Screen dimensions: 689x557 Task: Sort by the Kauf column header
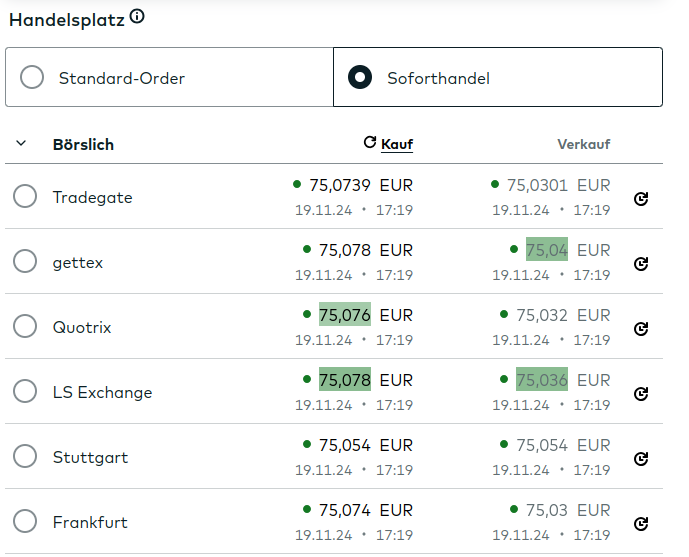tap(397, 144)
